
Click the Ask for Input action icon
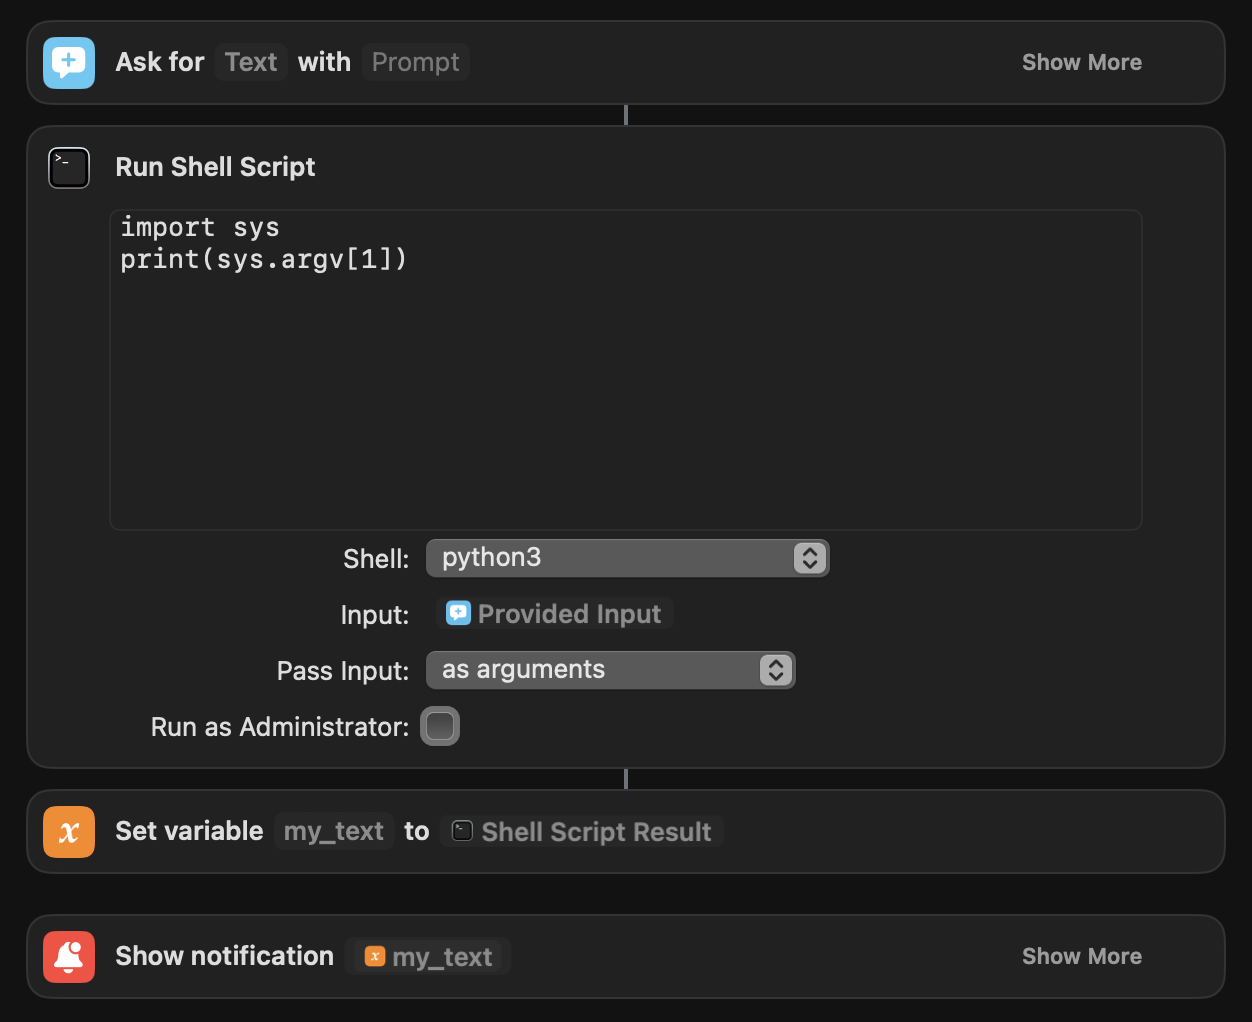(x=69, y=62)
